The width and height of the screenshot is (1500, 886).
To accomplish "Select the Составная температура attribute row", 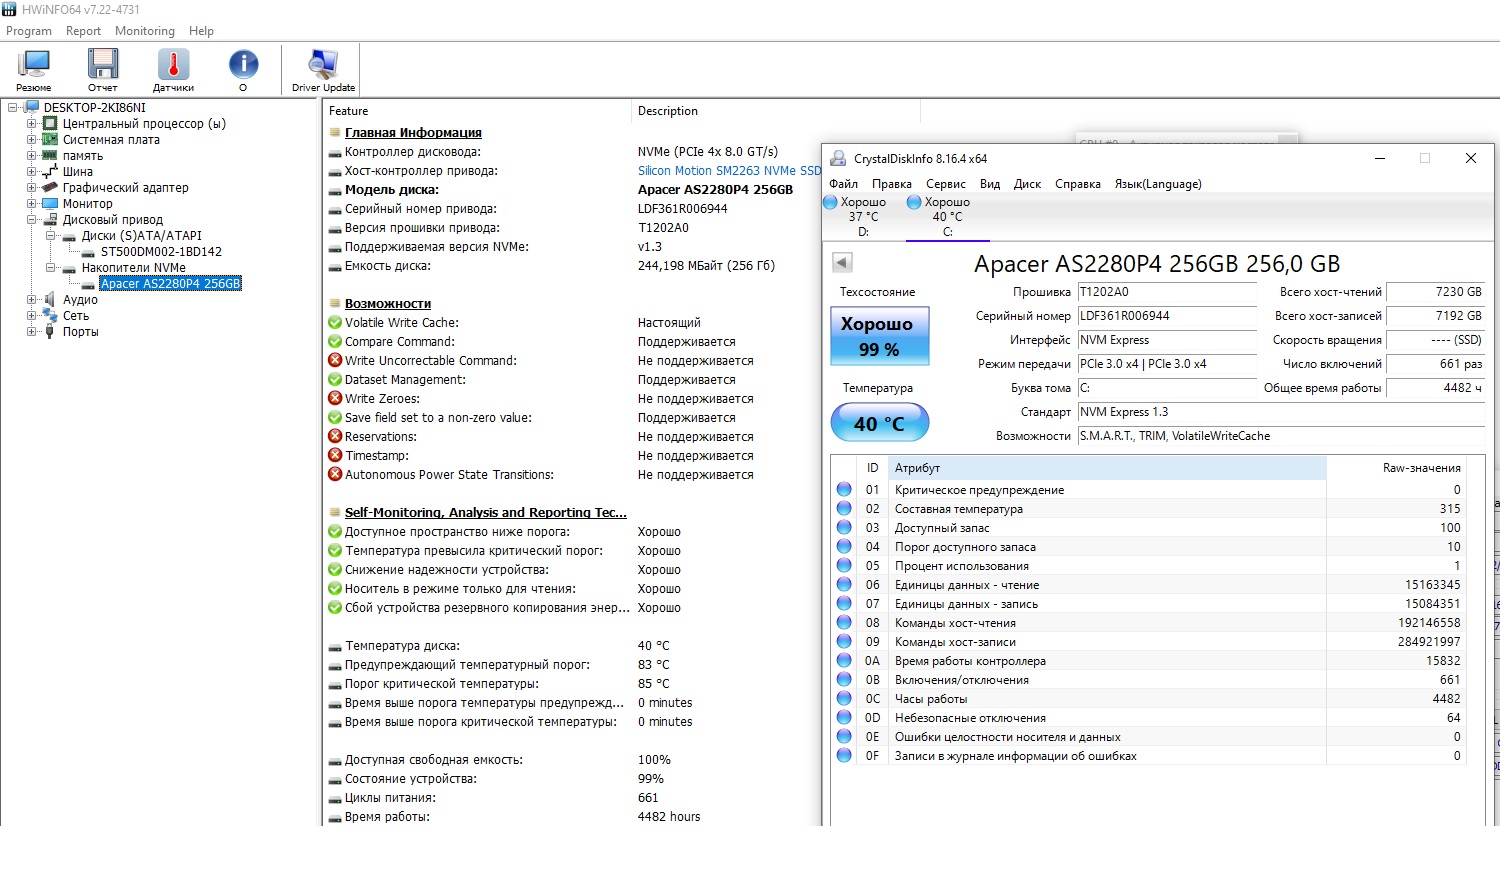I will (x=1148, y=509).
